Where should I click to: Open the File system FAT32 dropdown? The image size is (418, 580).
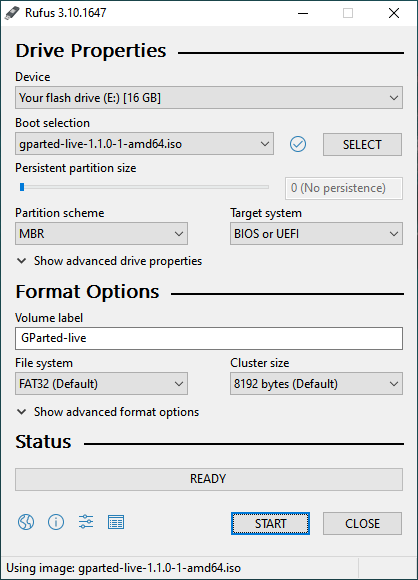101,384
